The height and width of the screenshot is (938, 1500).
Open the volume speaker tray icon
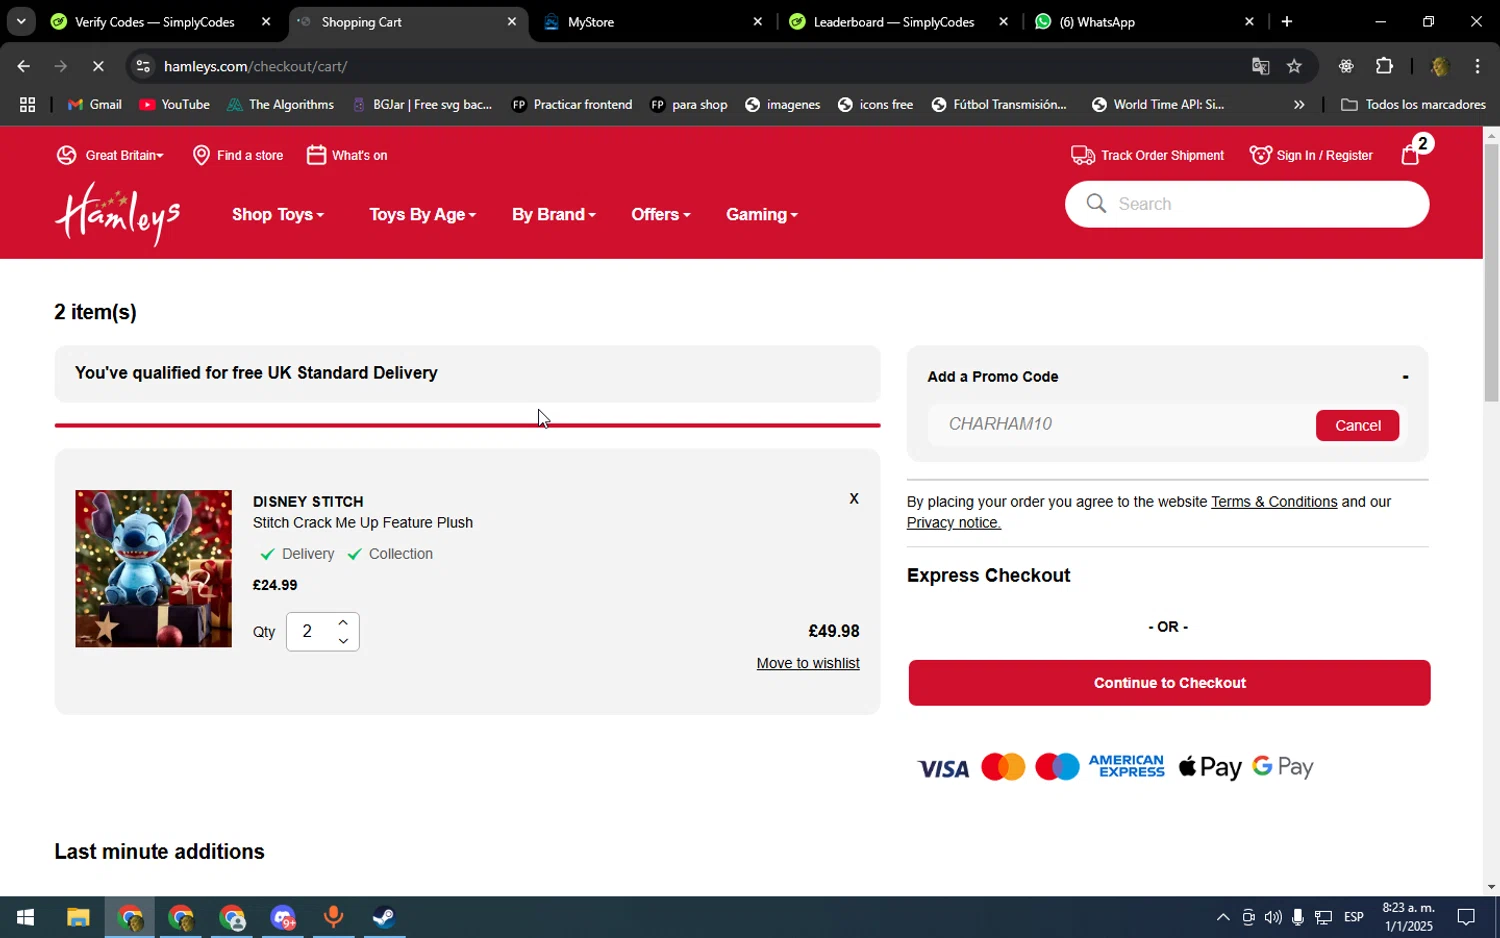pos(1272,917)
